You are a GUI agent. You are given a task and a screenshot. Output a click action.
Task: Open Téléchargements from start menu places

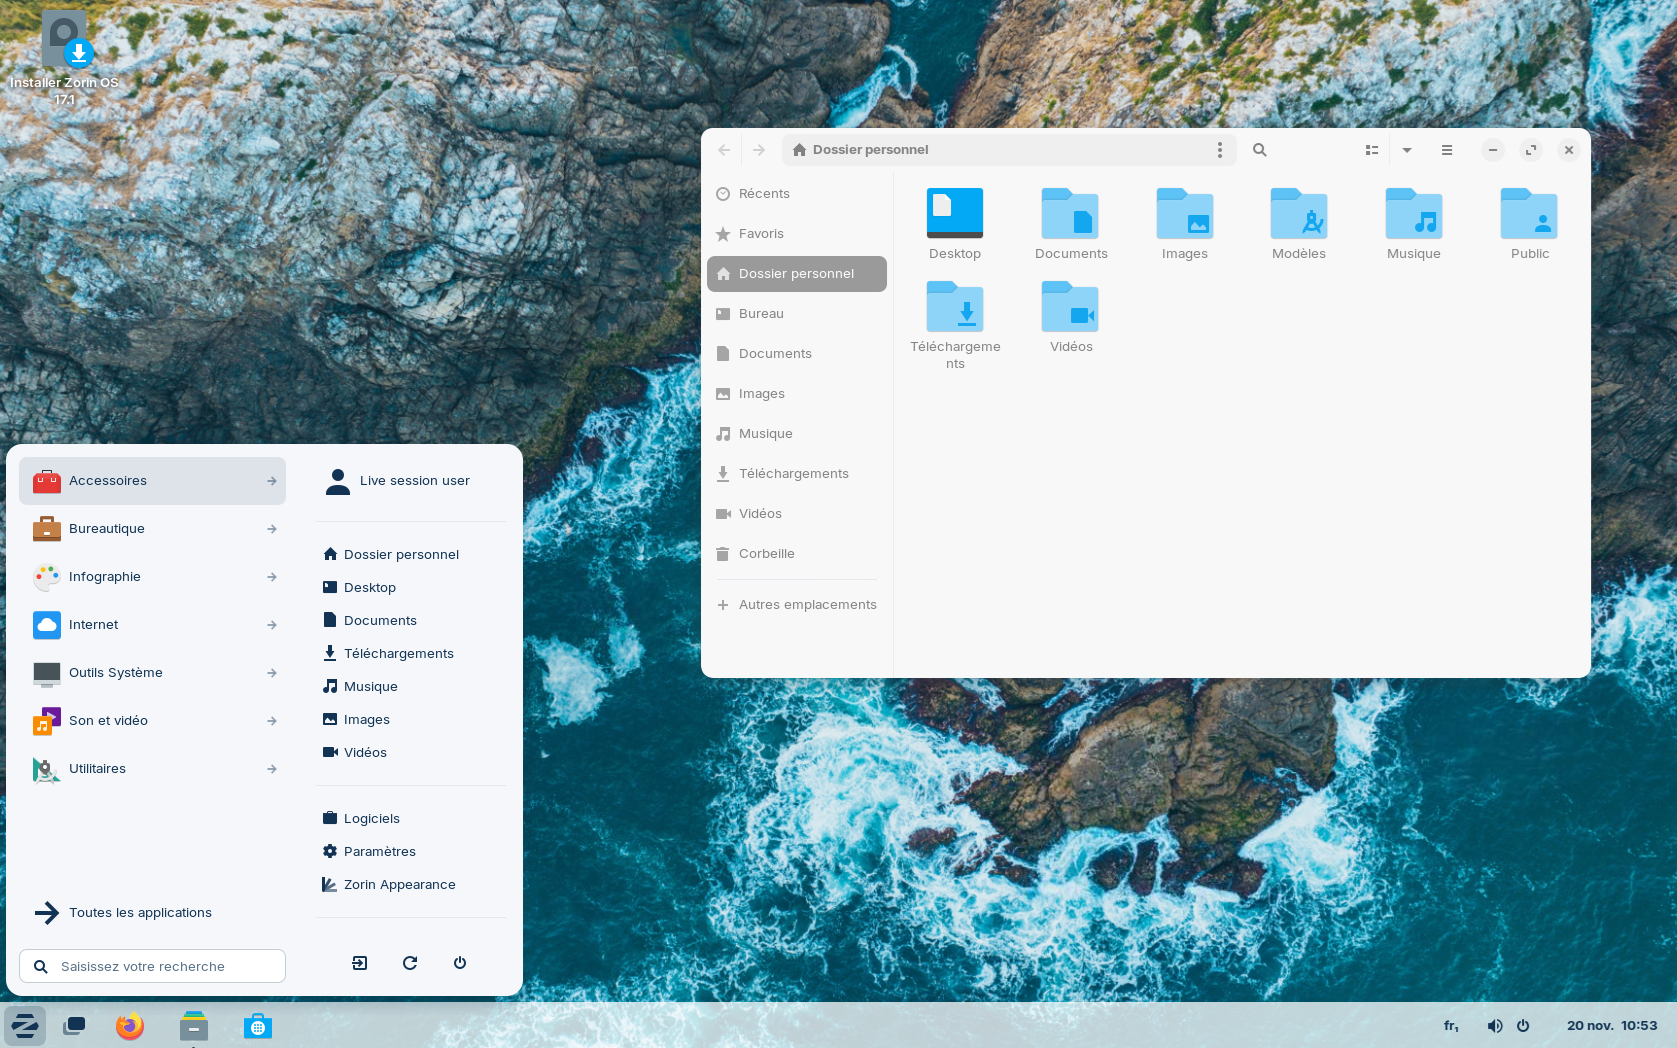point(410,654)
